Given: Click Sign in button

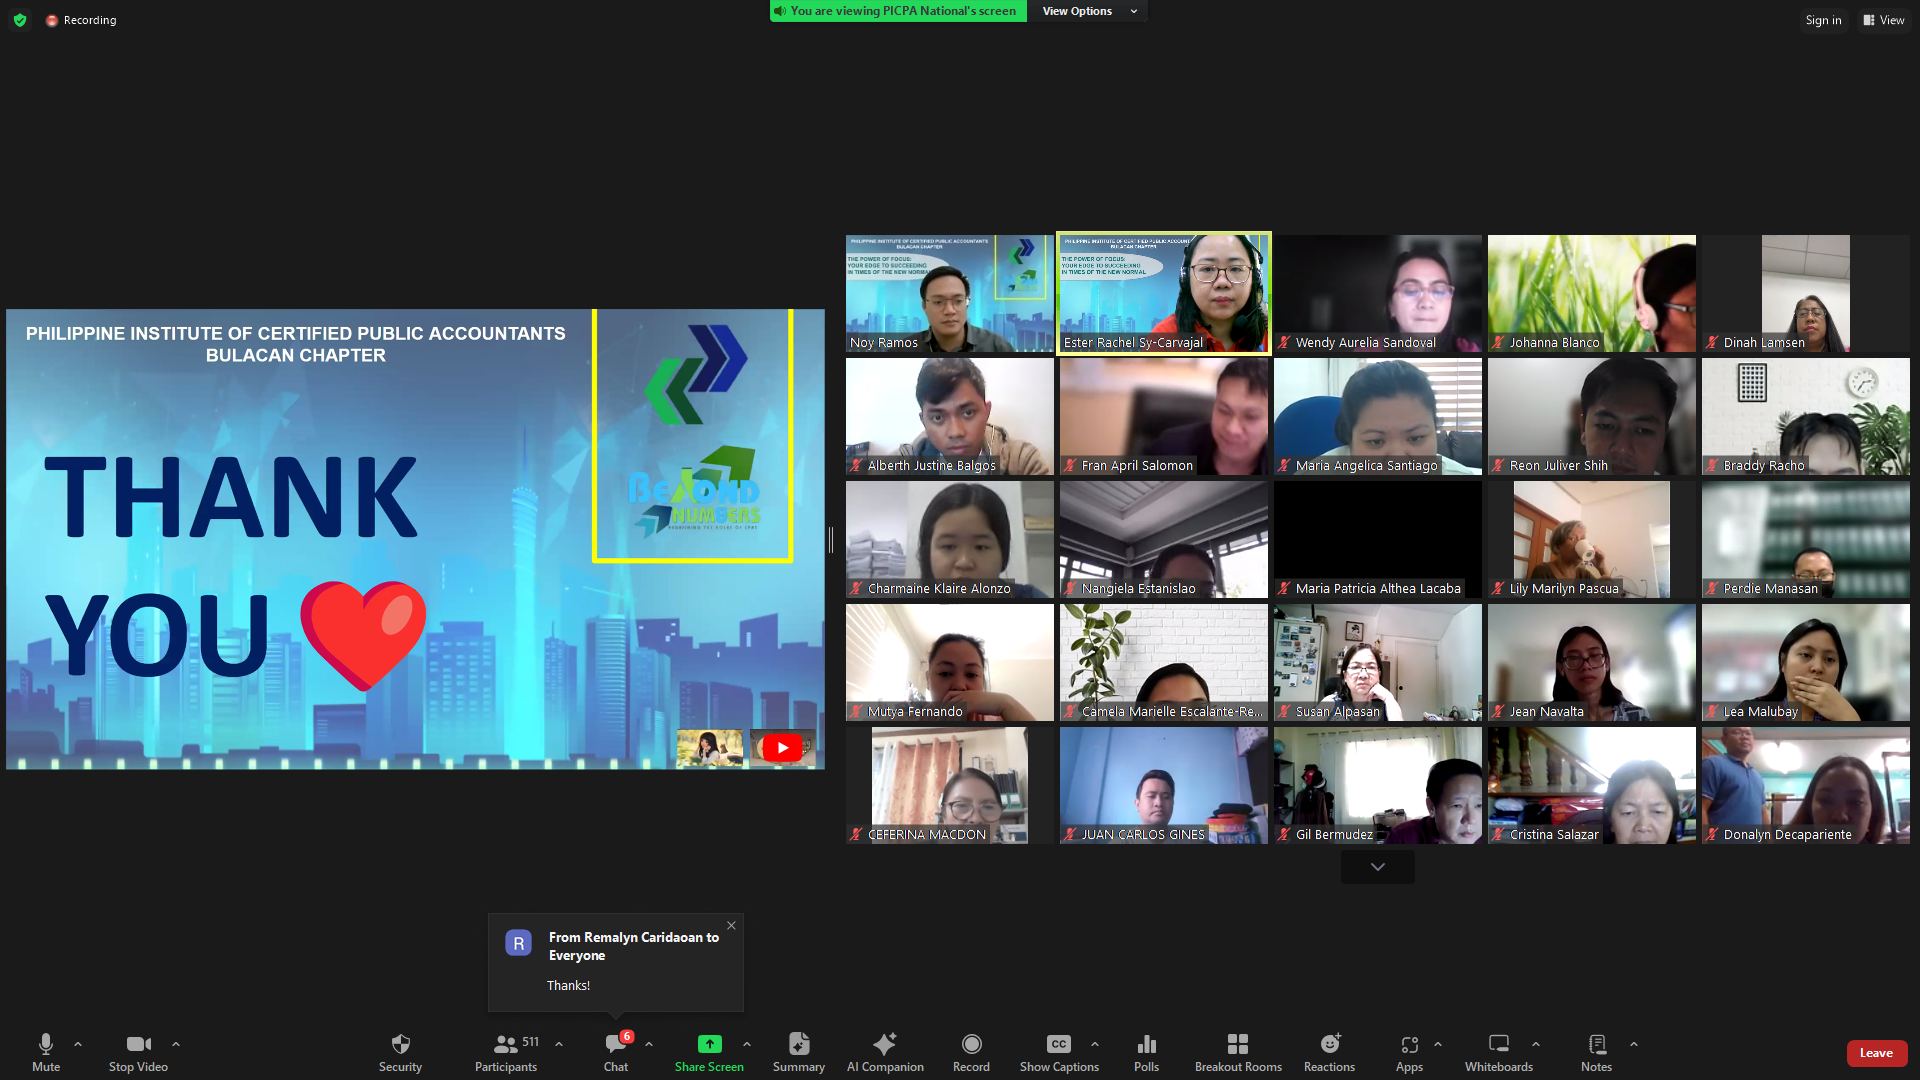Looking at the screenshot, I should pyautogui.click(x=1823, y=20).
